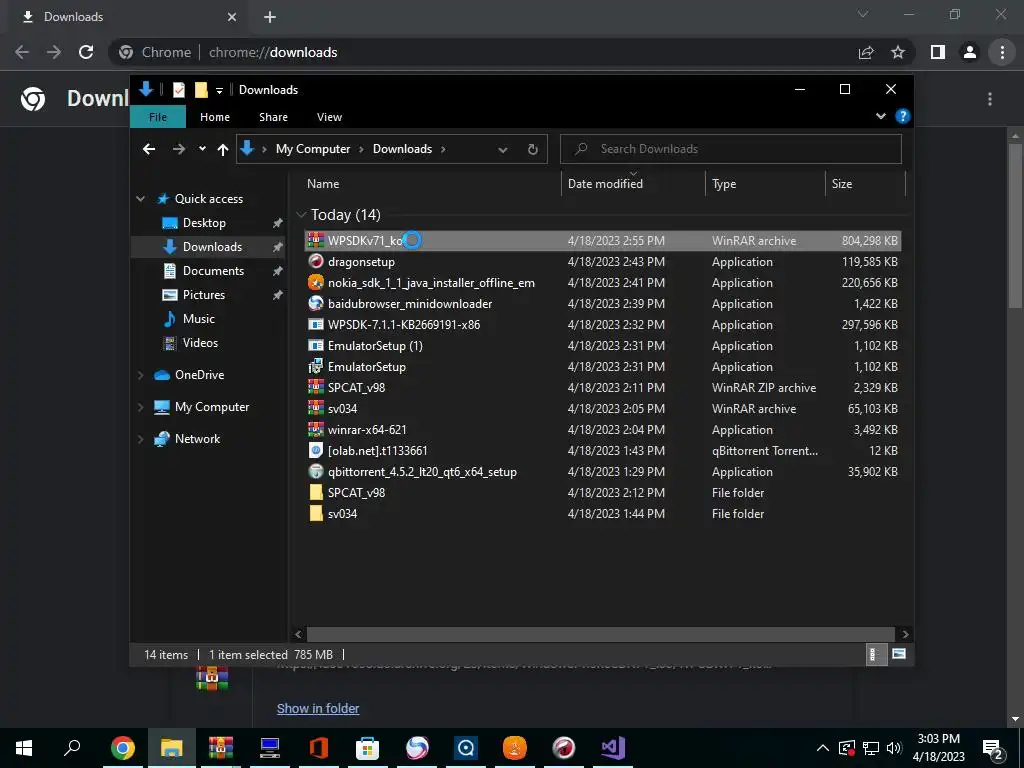The image size is (1024, 768).
Task: Show hidden system tray icons
Action: tap(823, 748)
